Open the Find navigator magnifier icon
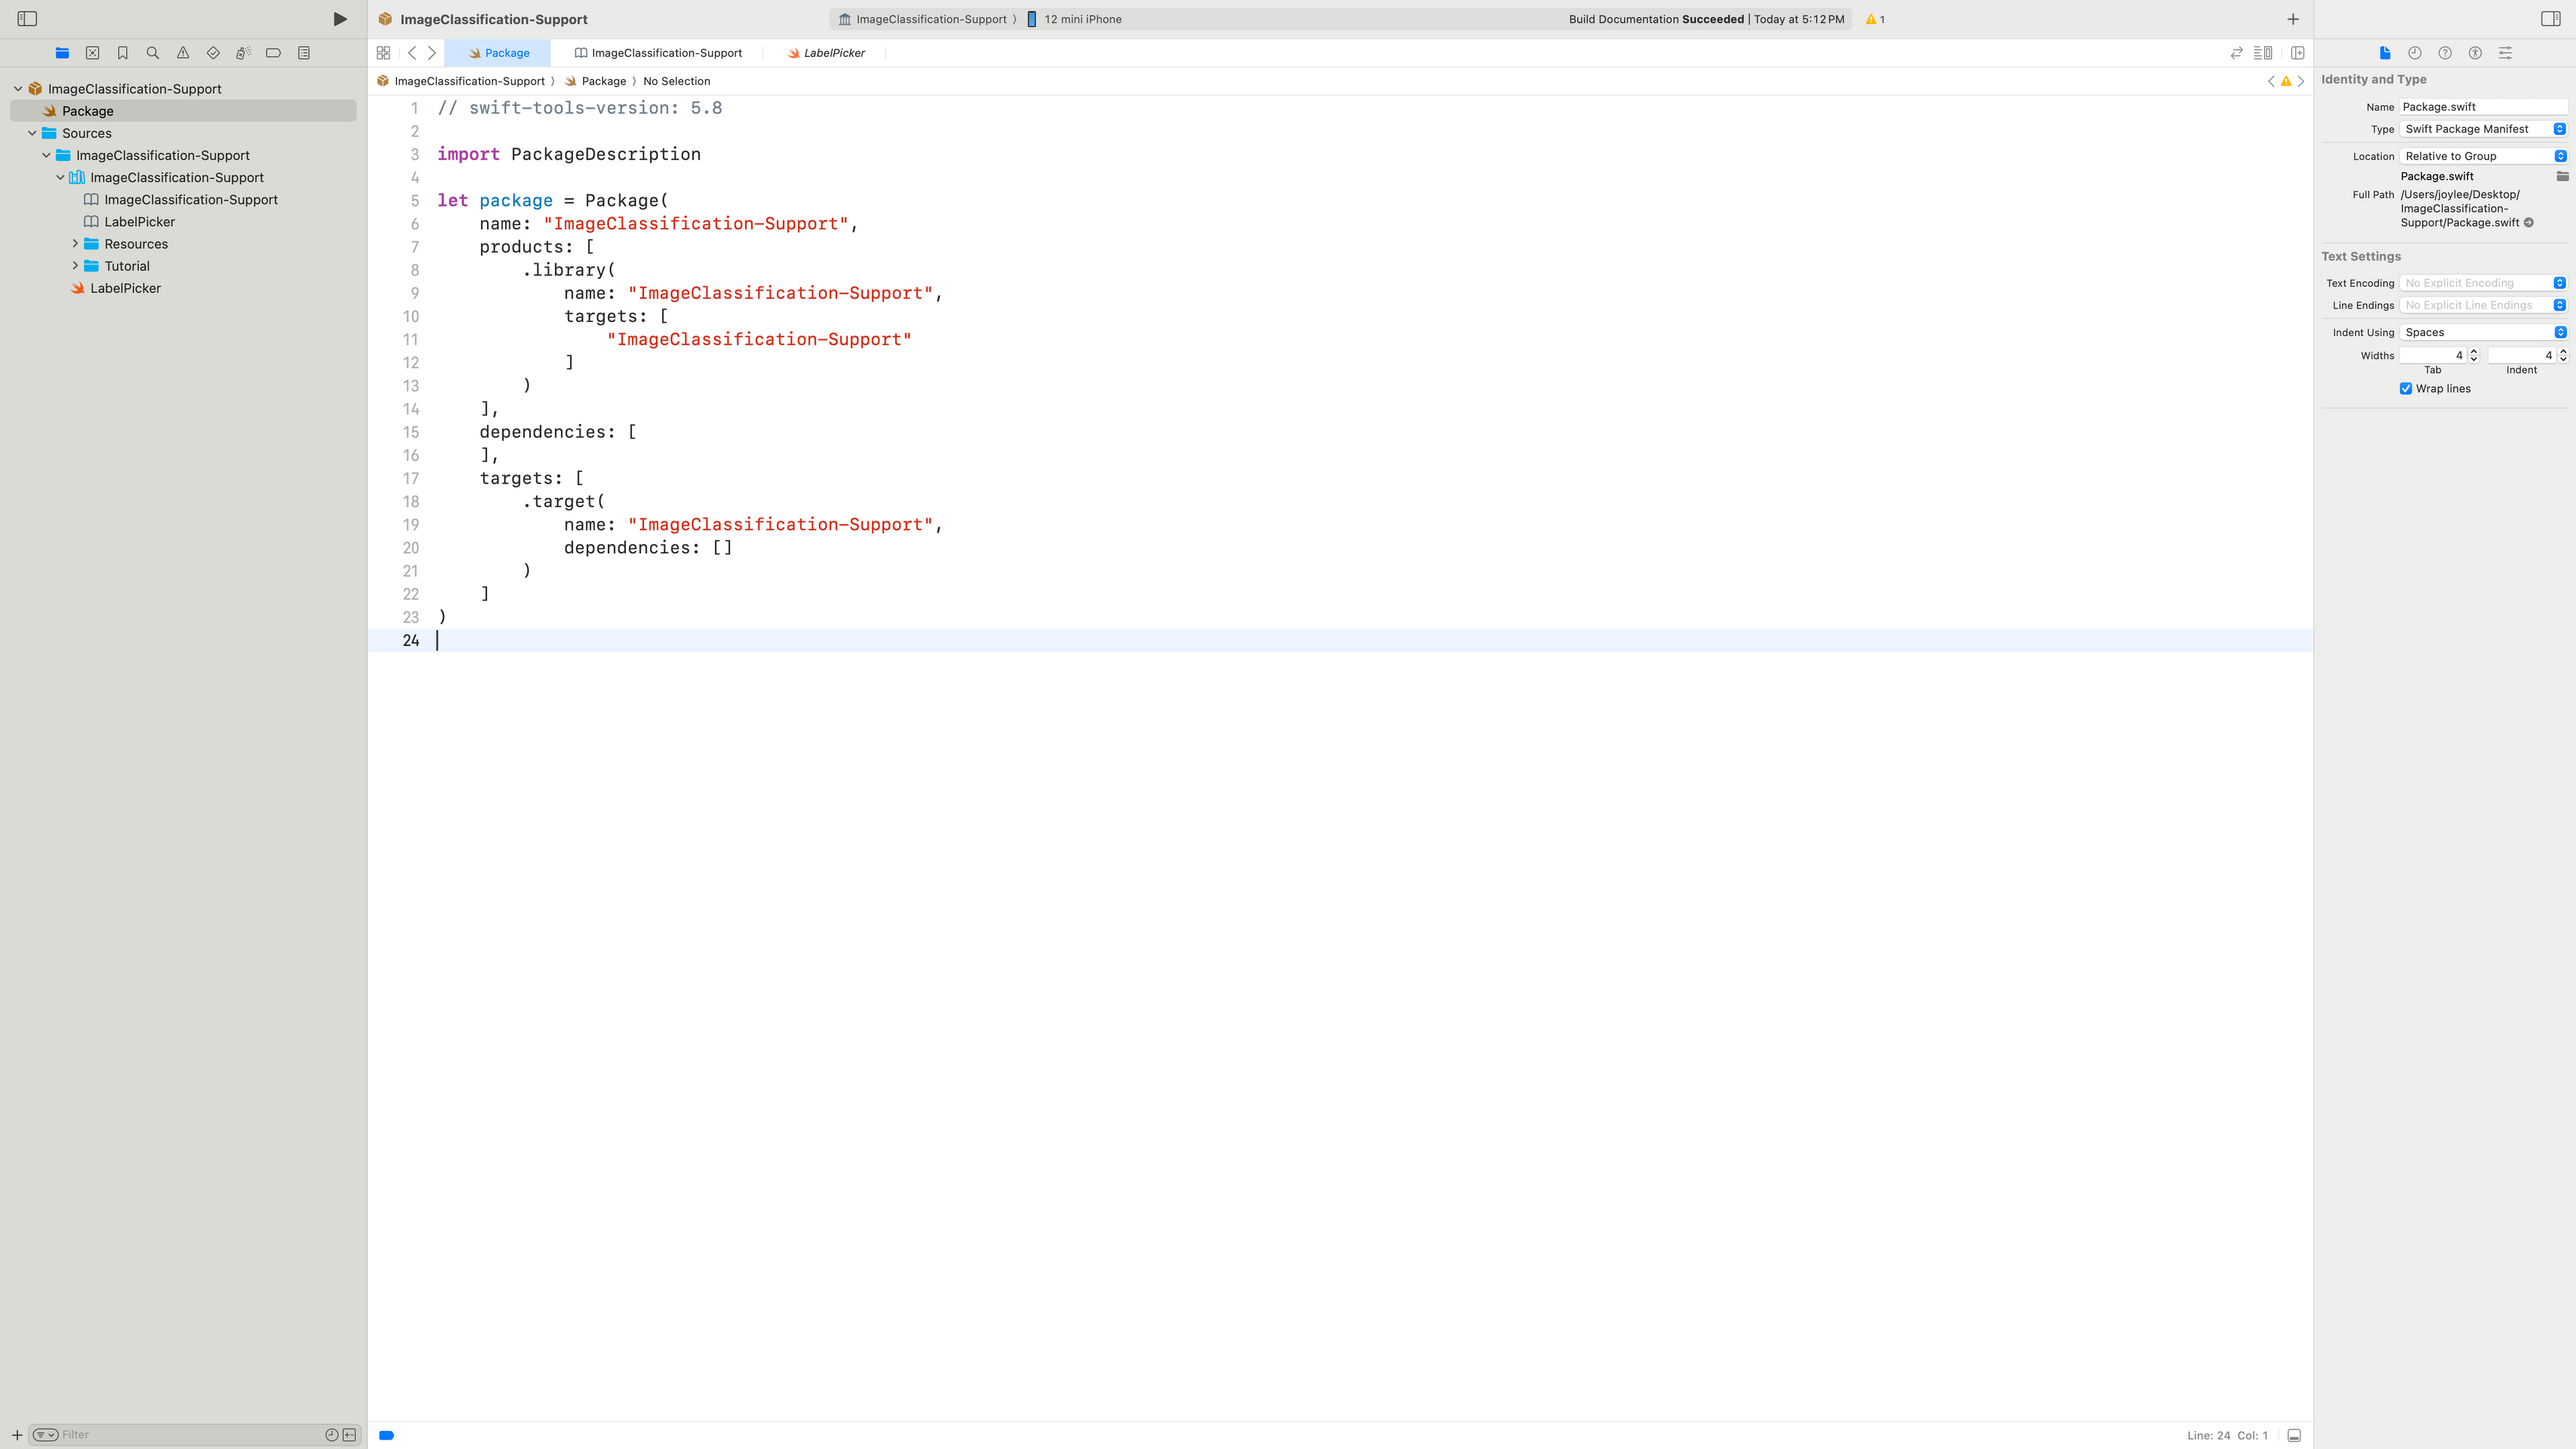 point(153,53)
